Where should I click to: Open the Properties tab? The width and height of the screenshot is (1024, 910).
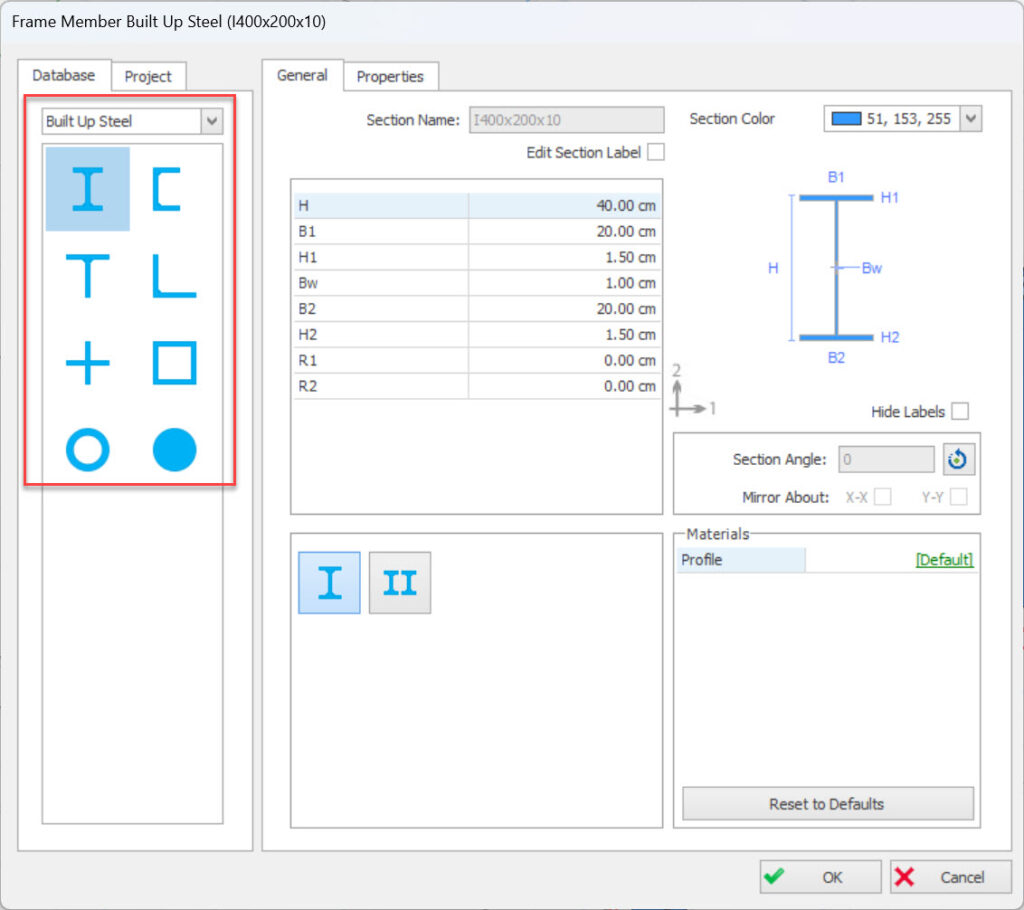tap(391, 76)
